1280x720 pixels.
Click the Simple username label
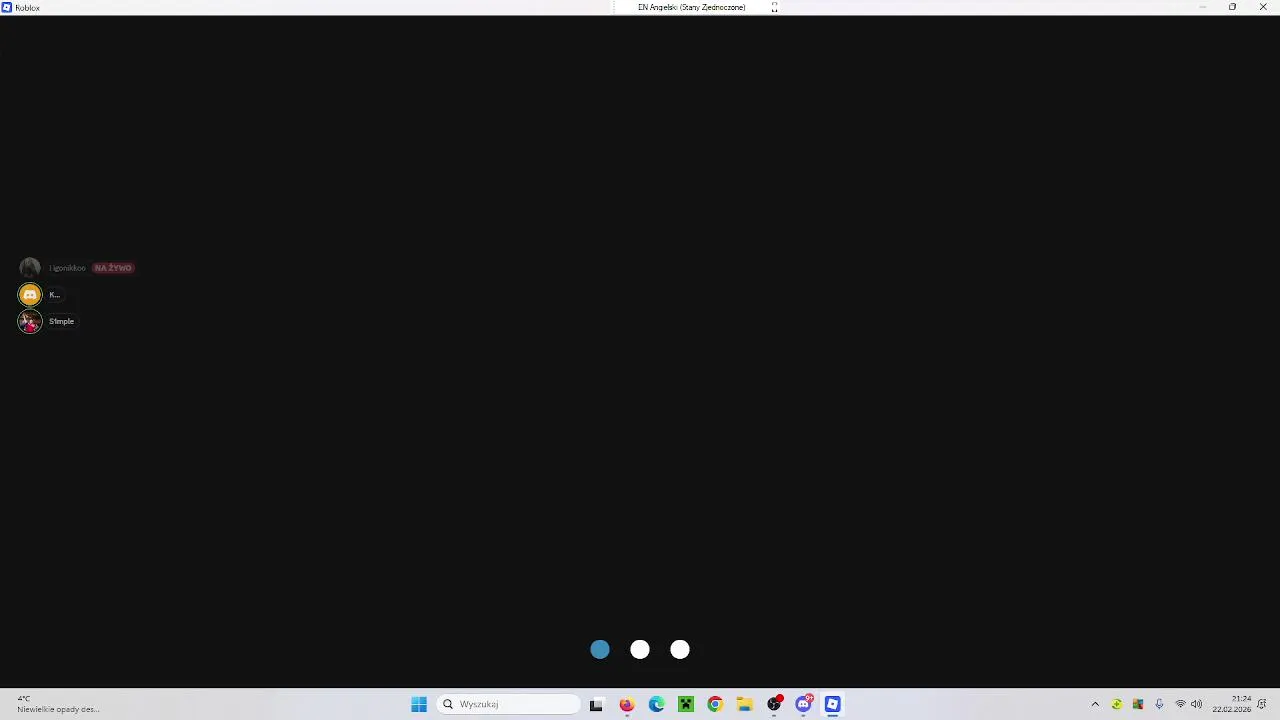coord(61,322)
